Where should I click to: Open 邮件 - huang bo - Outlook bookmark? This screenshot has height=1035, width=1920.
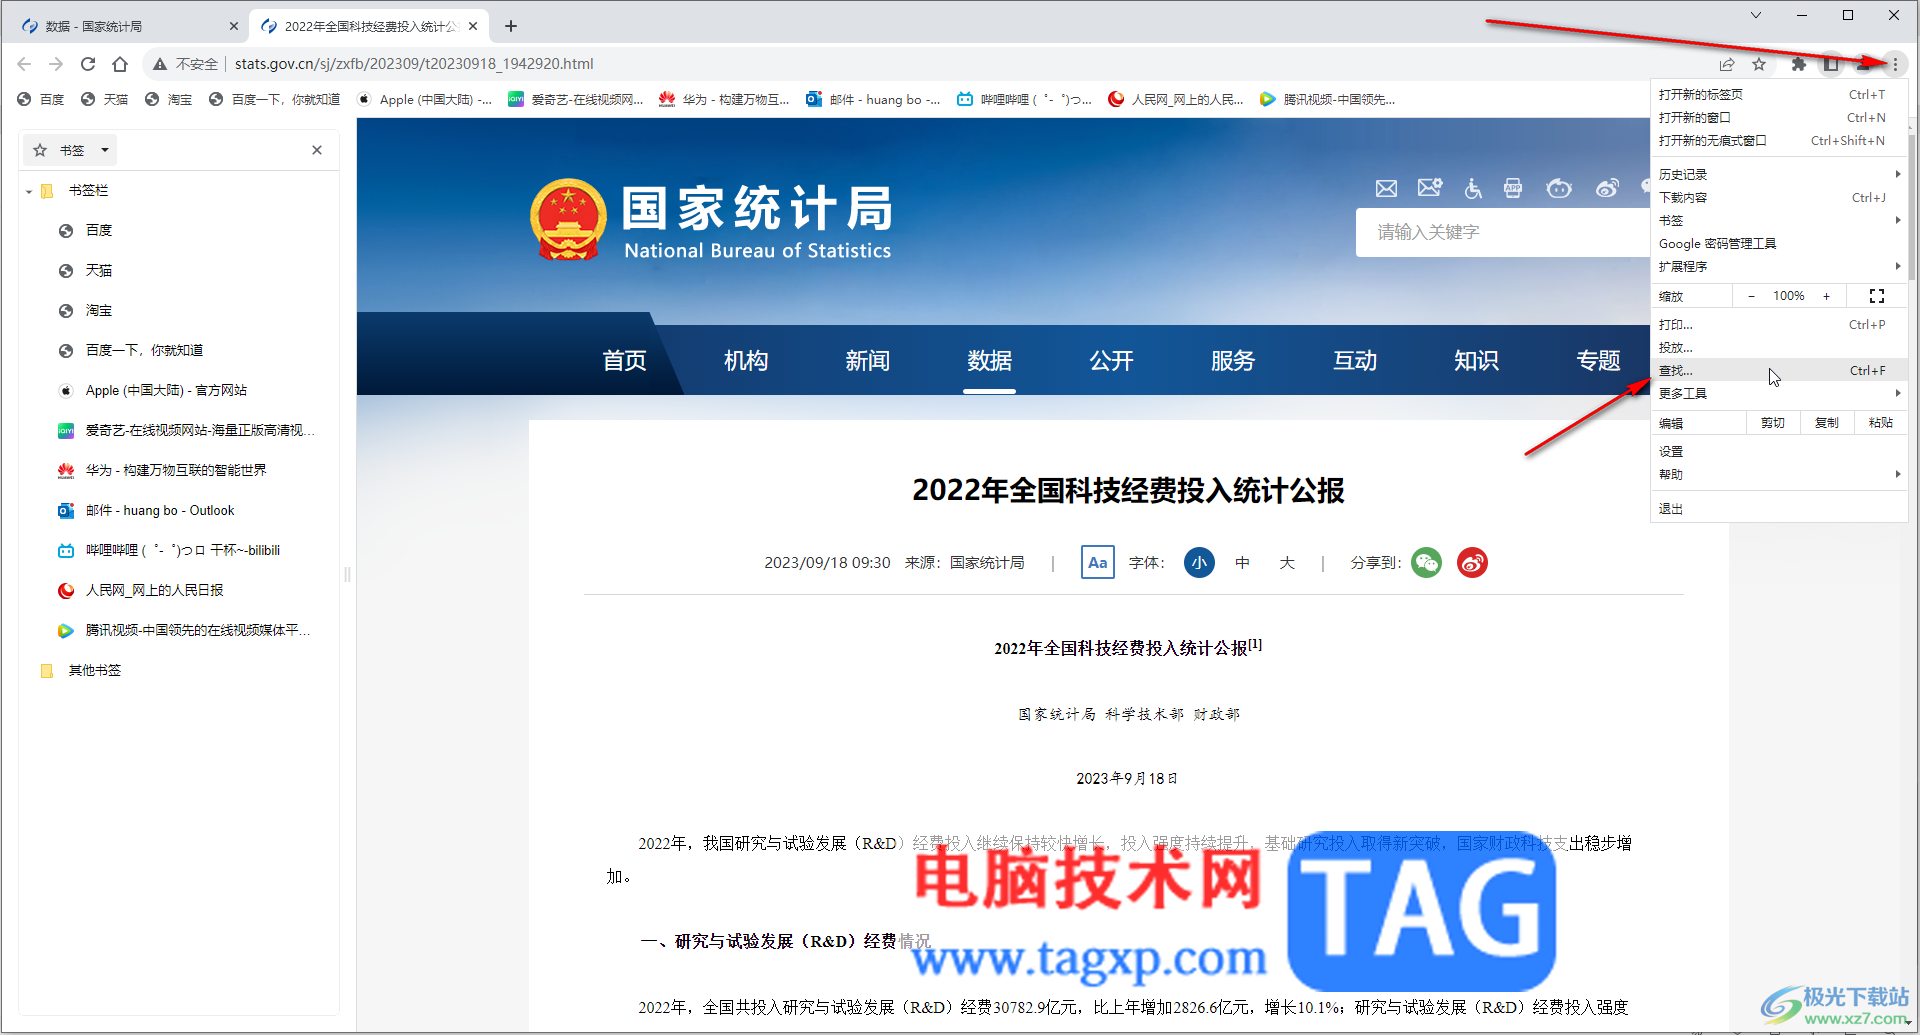[x=160, y=510]
